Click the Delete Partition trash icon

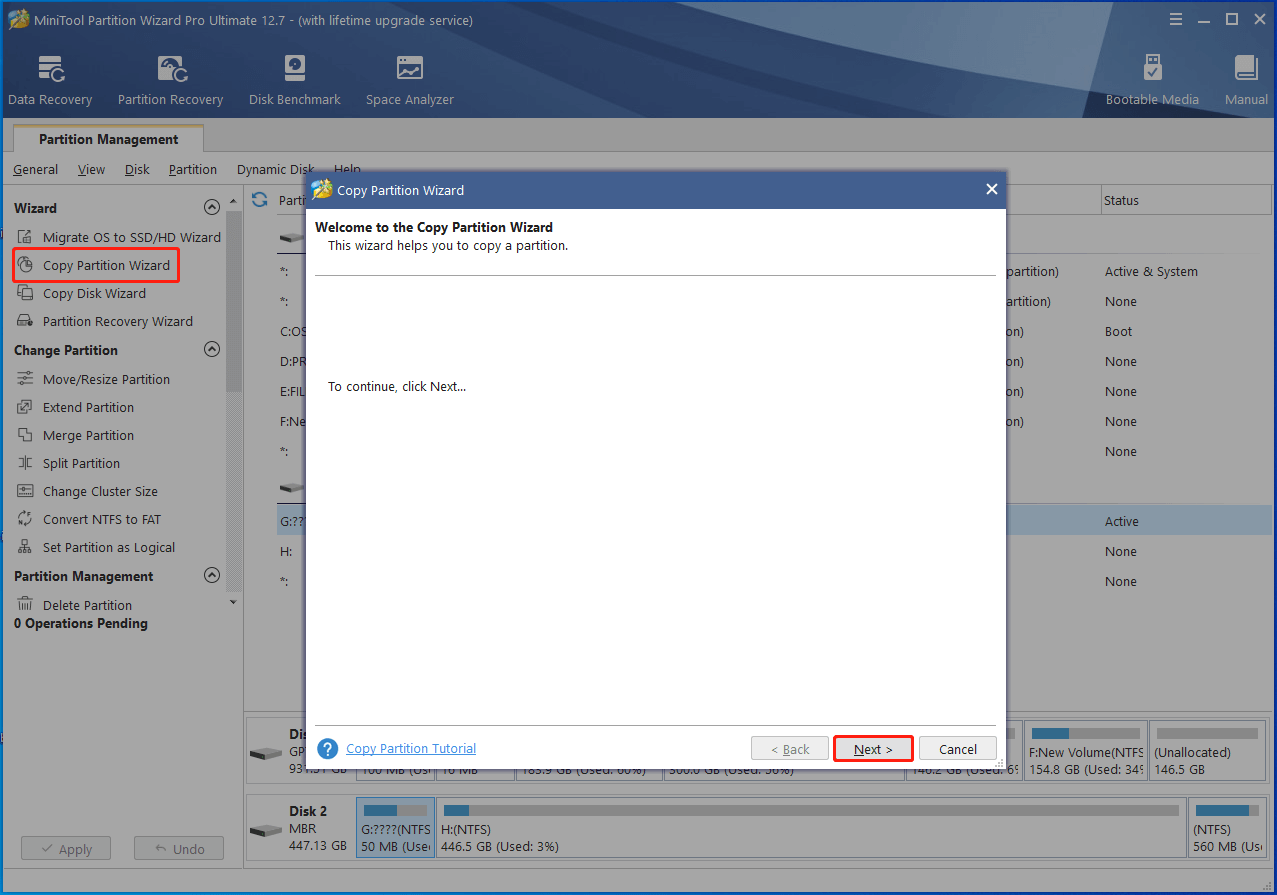click(x=25, y=605)
